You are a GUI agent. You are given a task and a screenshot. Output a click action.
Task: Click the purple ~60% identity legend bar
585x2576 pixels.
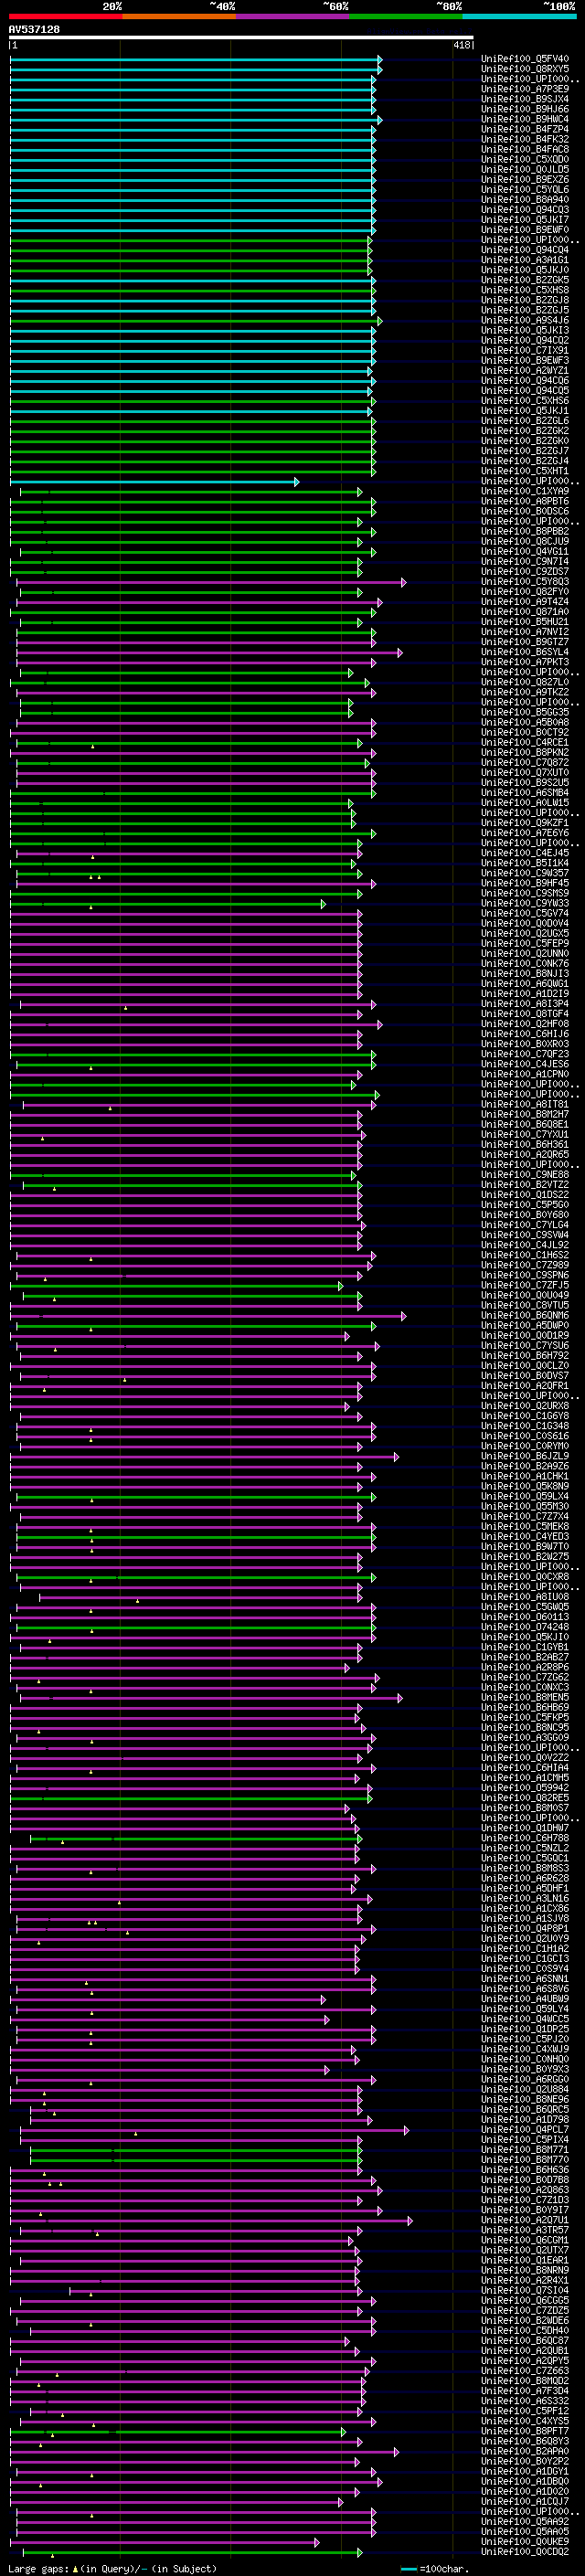click(293, 16)
